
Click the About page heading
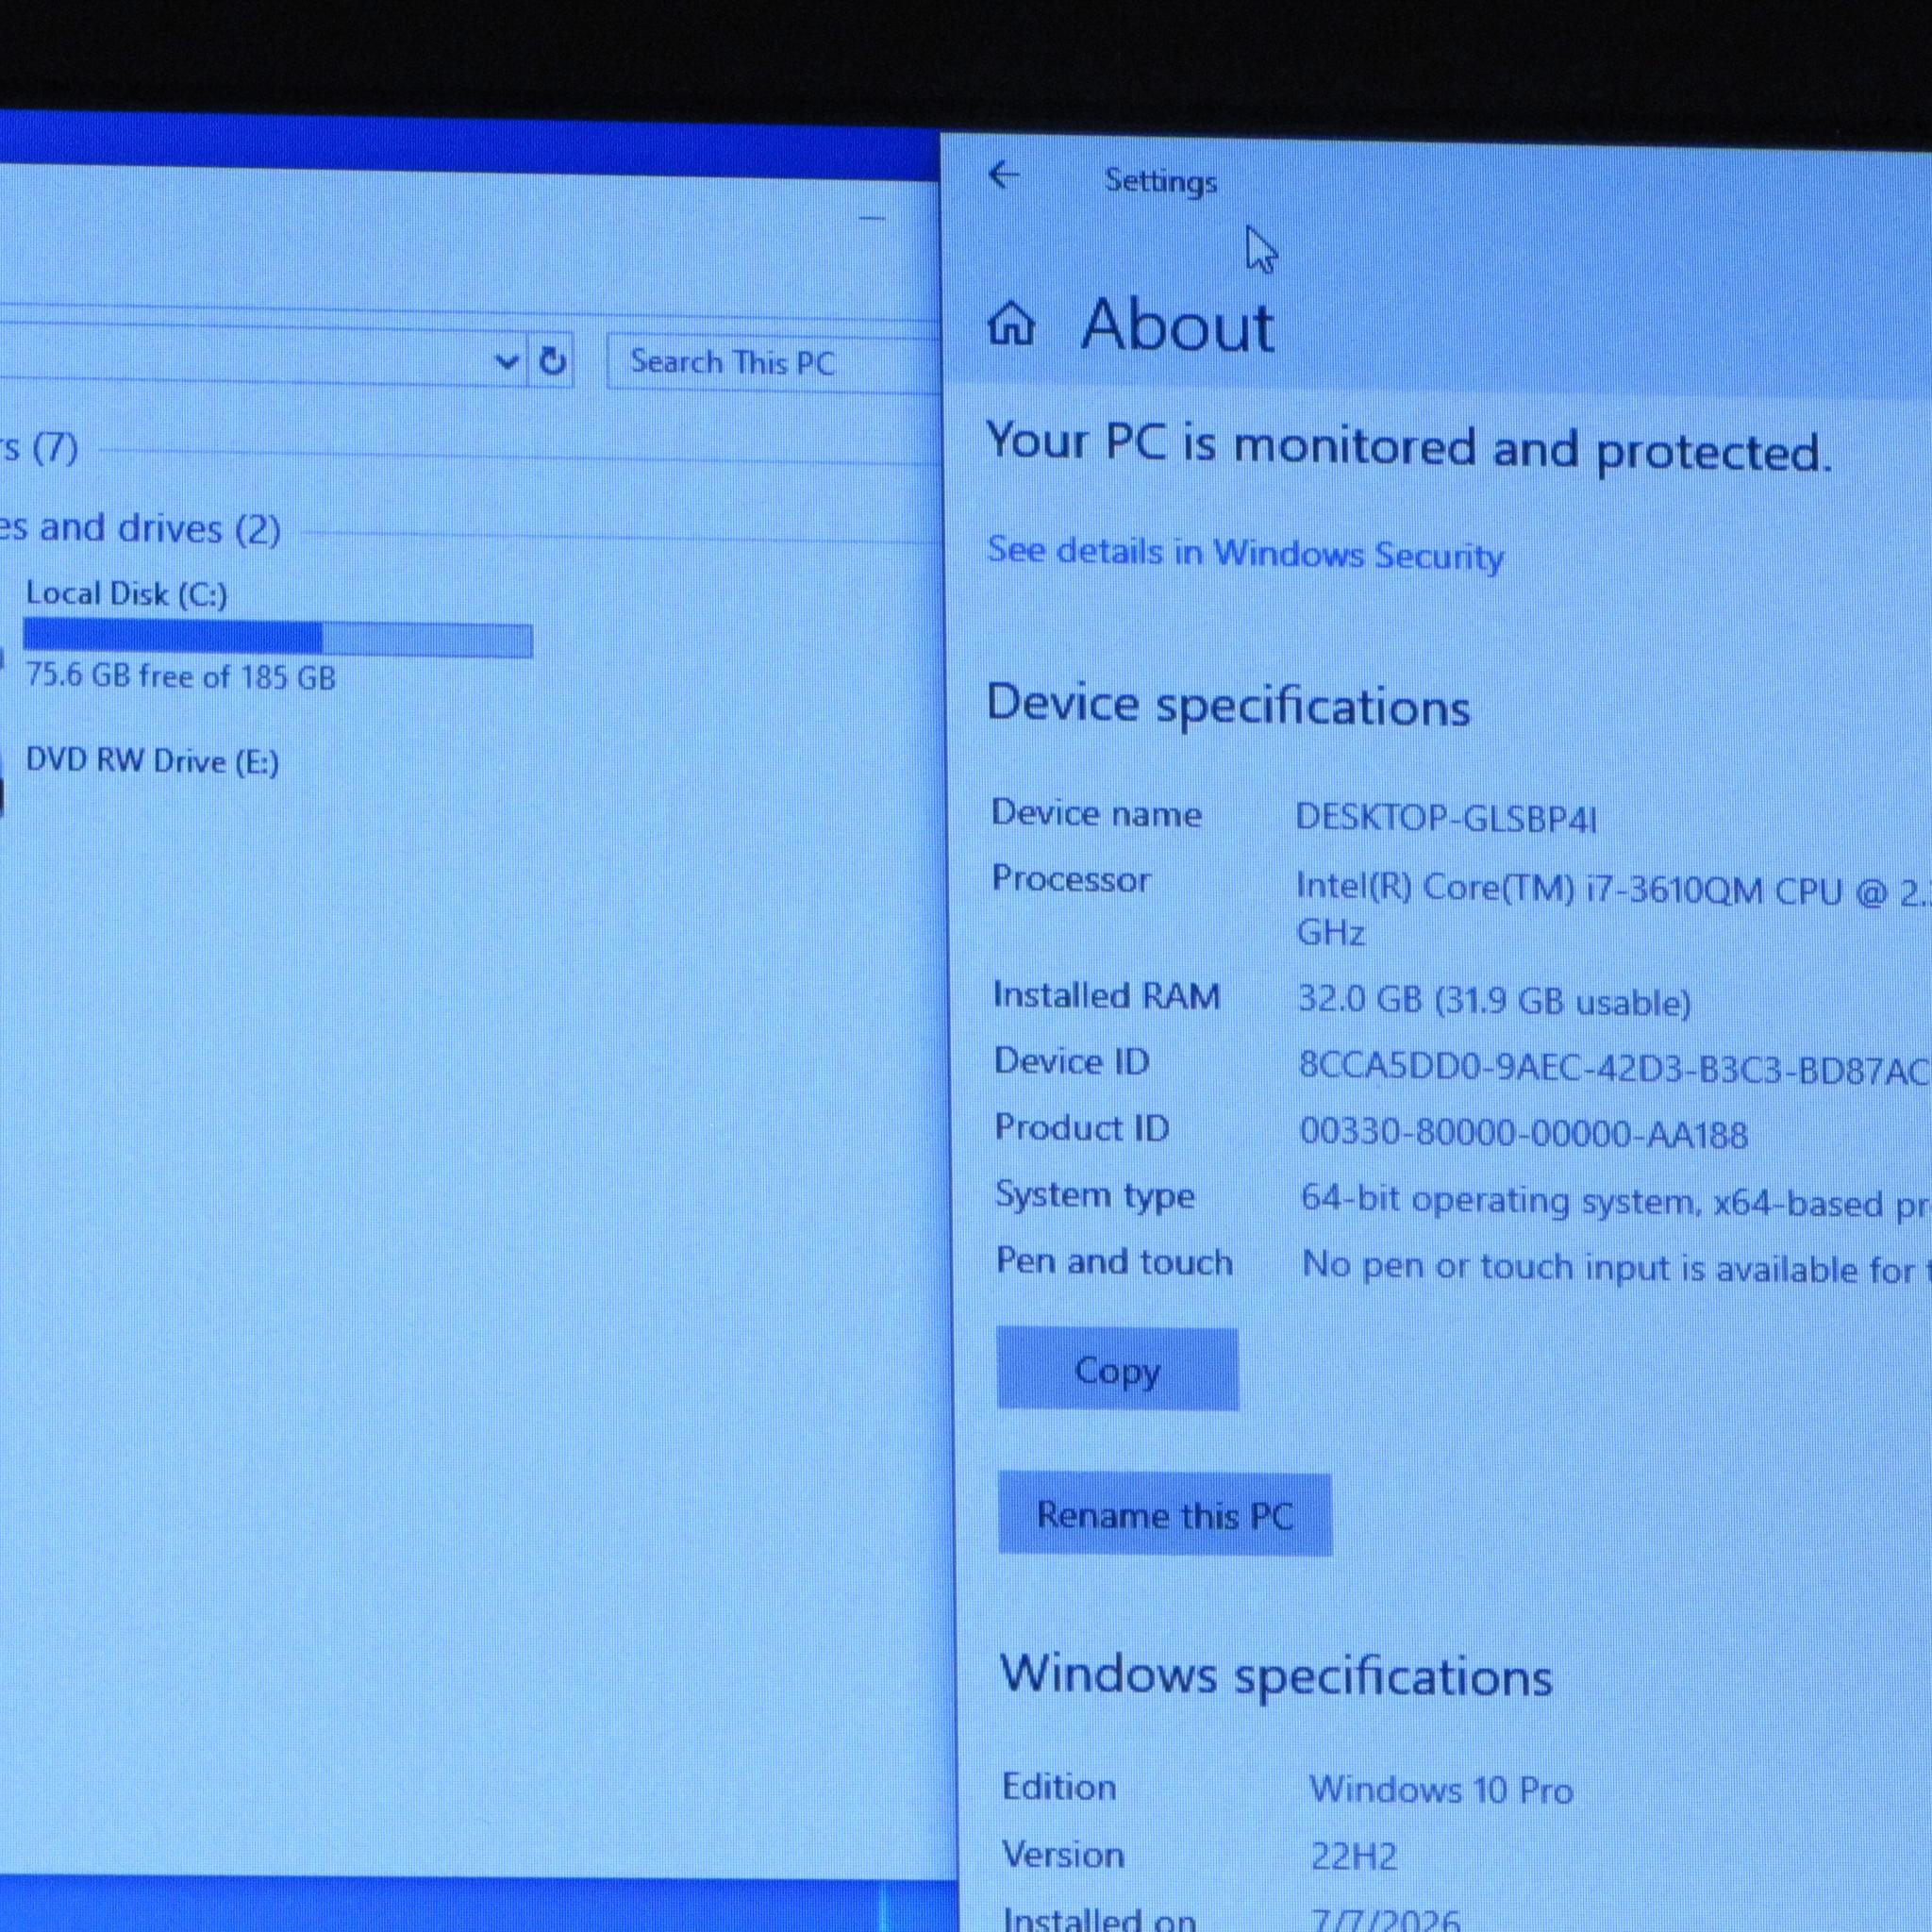pos(1177,325)
